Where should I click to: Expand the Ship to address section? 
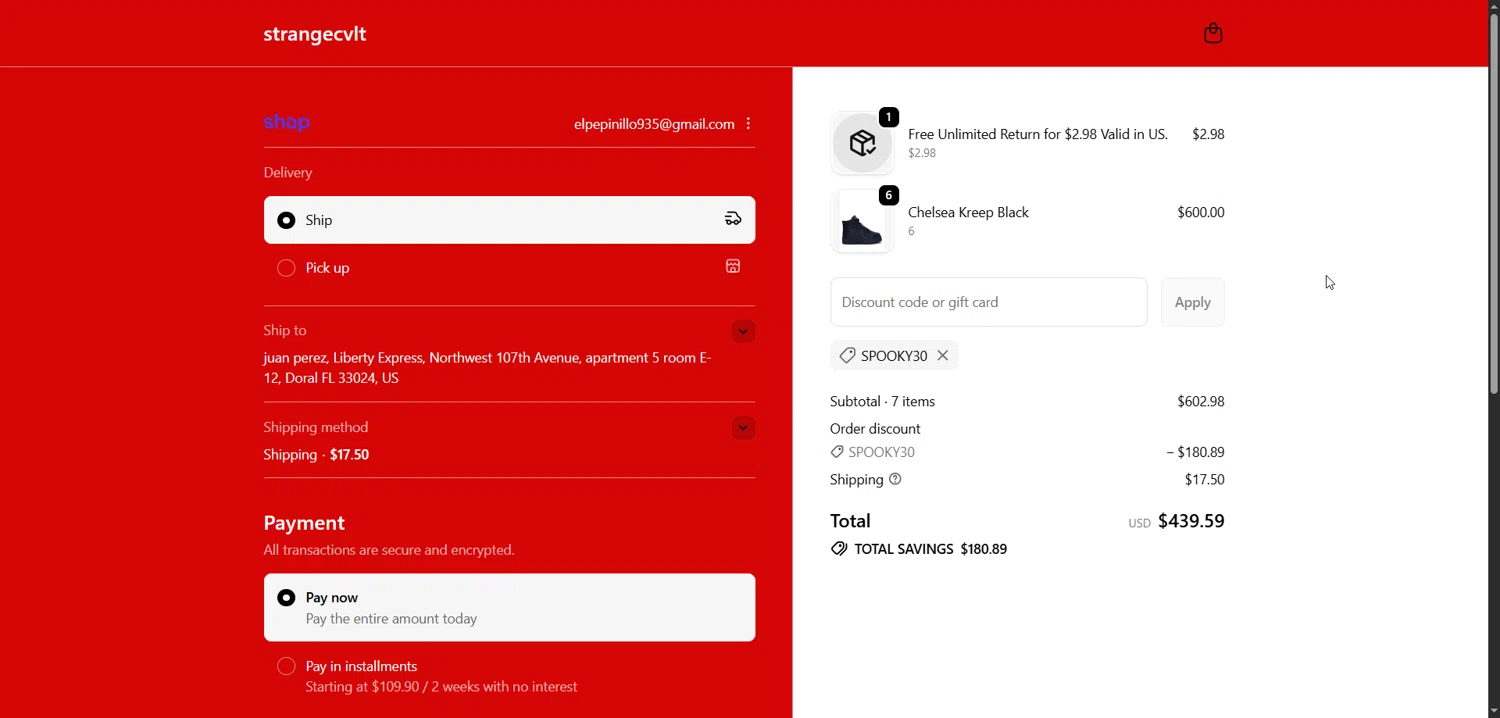pyautogui.click(x=743, y=332)
